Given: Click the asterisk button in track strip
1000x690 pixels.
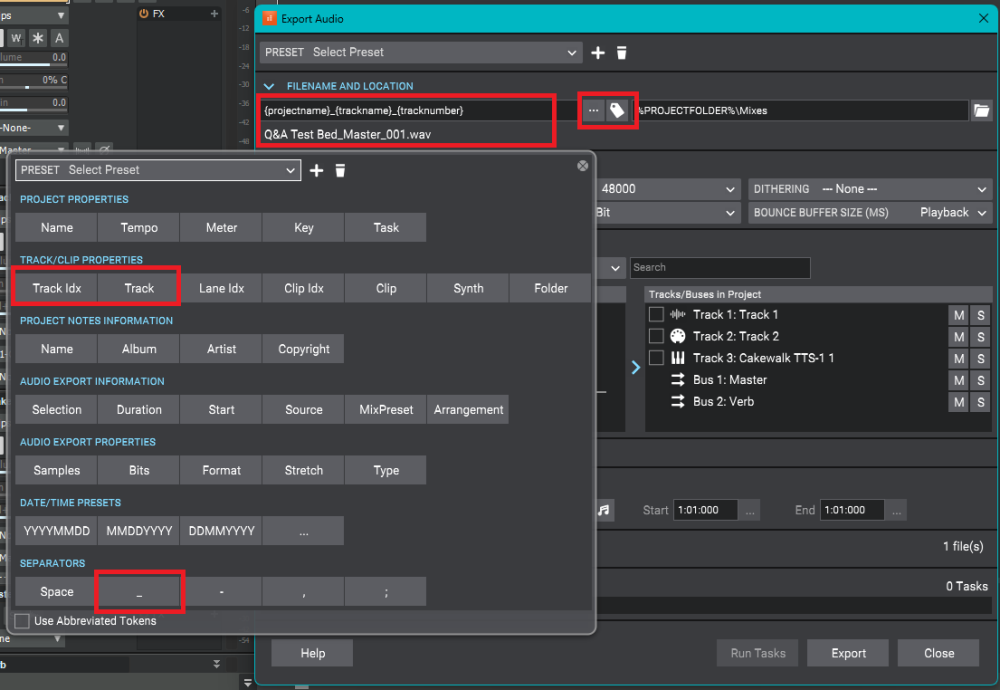Looking at the screenshot, I should [x=38, y=38].
